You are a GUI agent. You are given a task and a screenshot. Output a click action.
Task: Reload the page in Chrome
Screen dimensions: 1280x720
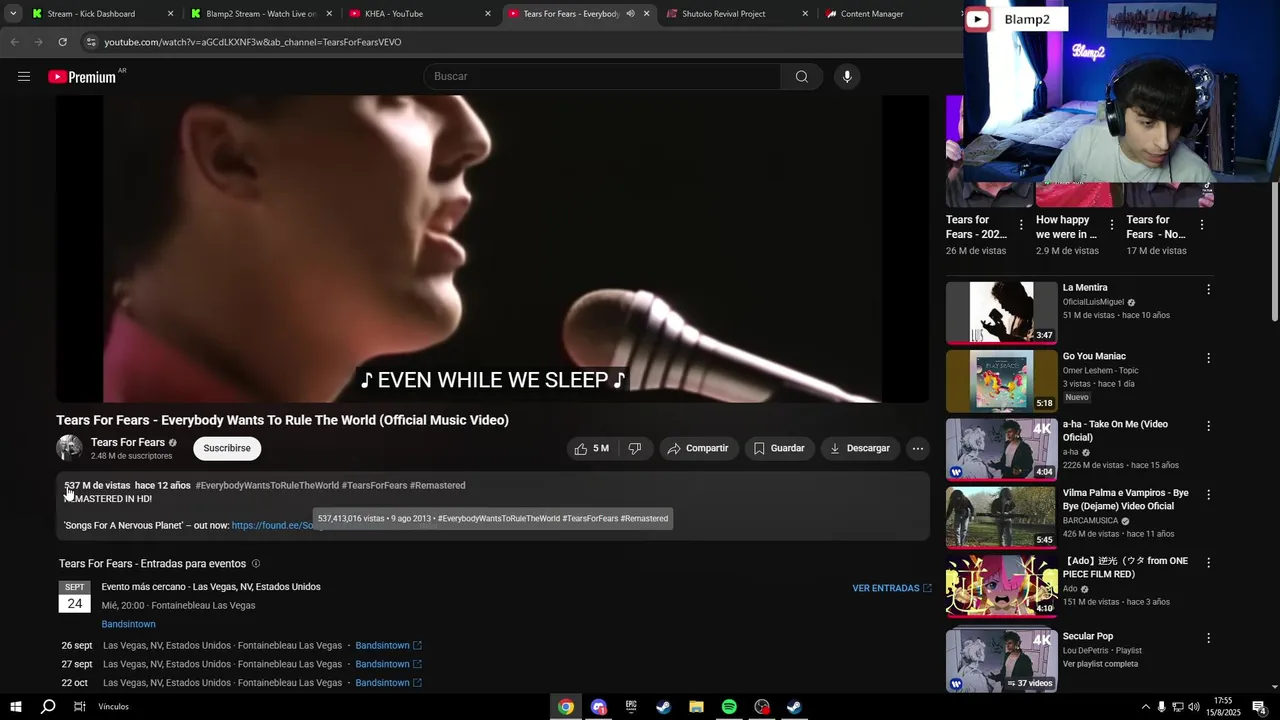point(62,42)
